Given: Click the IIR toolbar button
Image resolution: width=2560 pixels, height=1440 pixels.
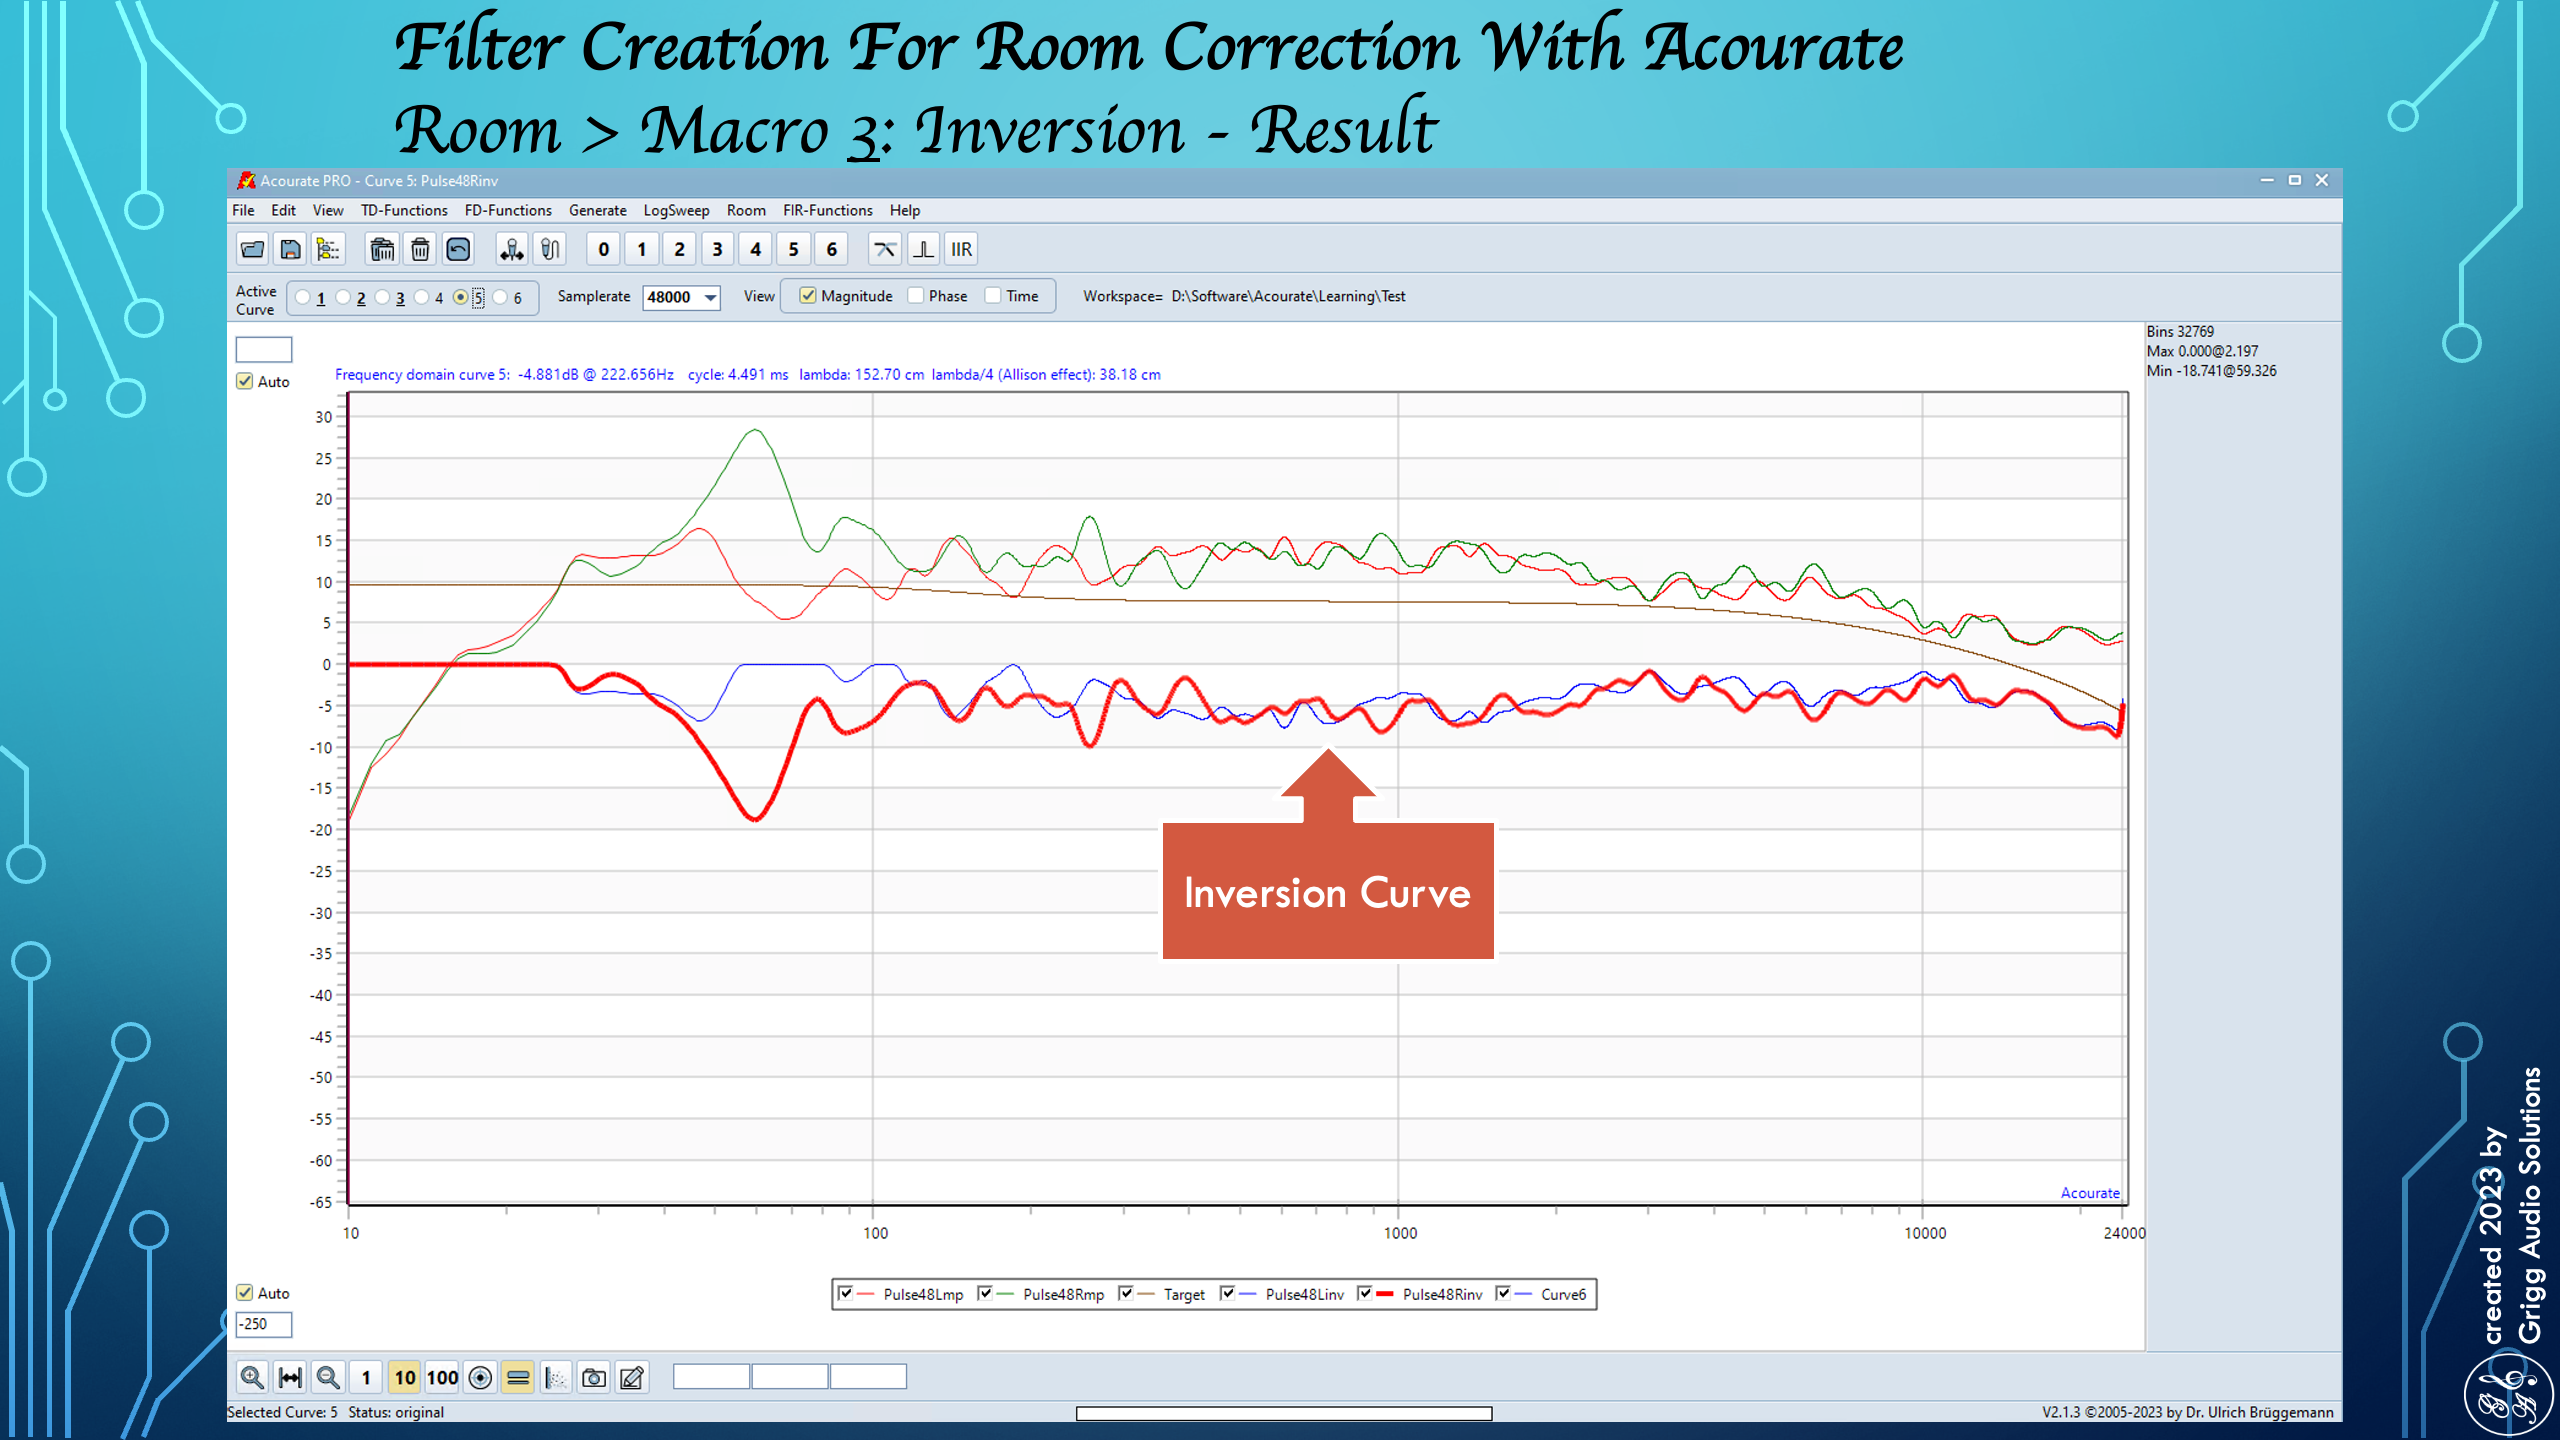Looking at the screenshot, I should (961, 249).
